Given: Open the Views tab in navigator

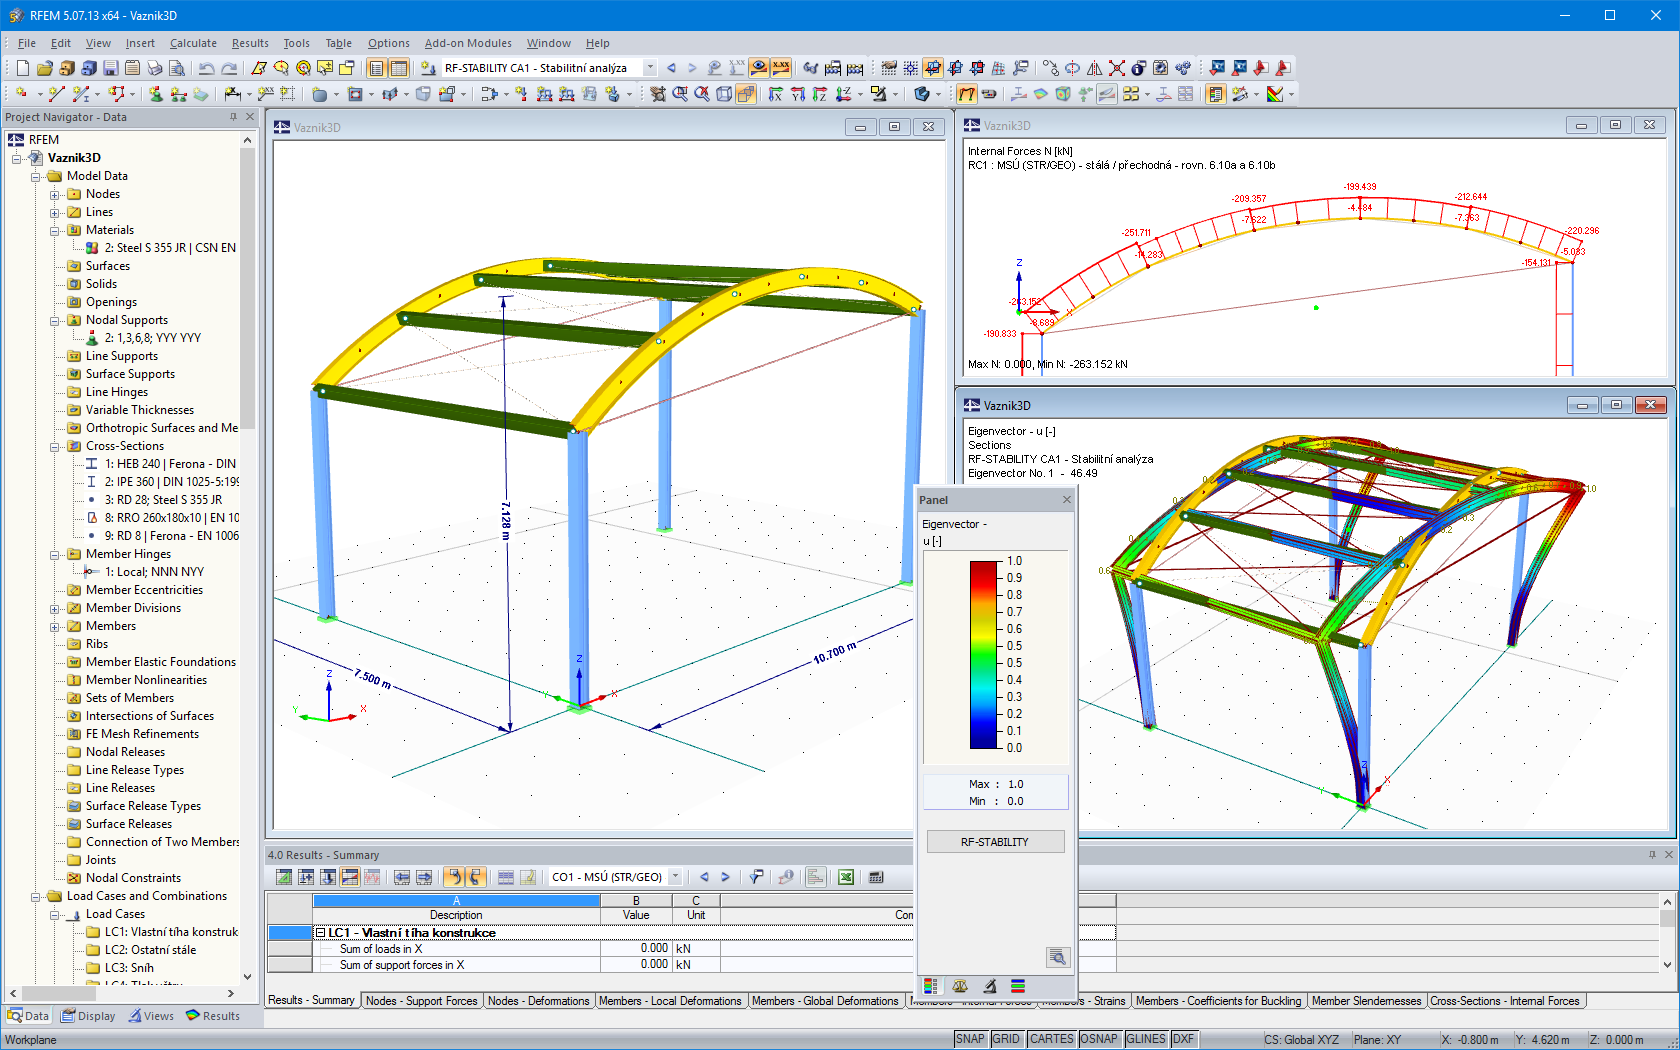Looking at the screenshot, I should [x=150, y=1016].
